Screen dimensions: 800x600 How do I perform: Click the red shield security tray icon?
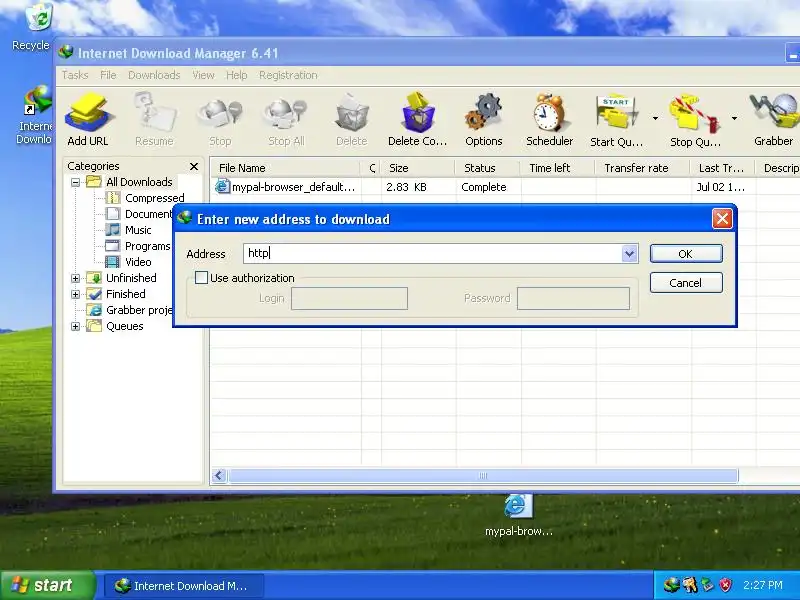[x=725, y=585]
